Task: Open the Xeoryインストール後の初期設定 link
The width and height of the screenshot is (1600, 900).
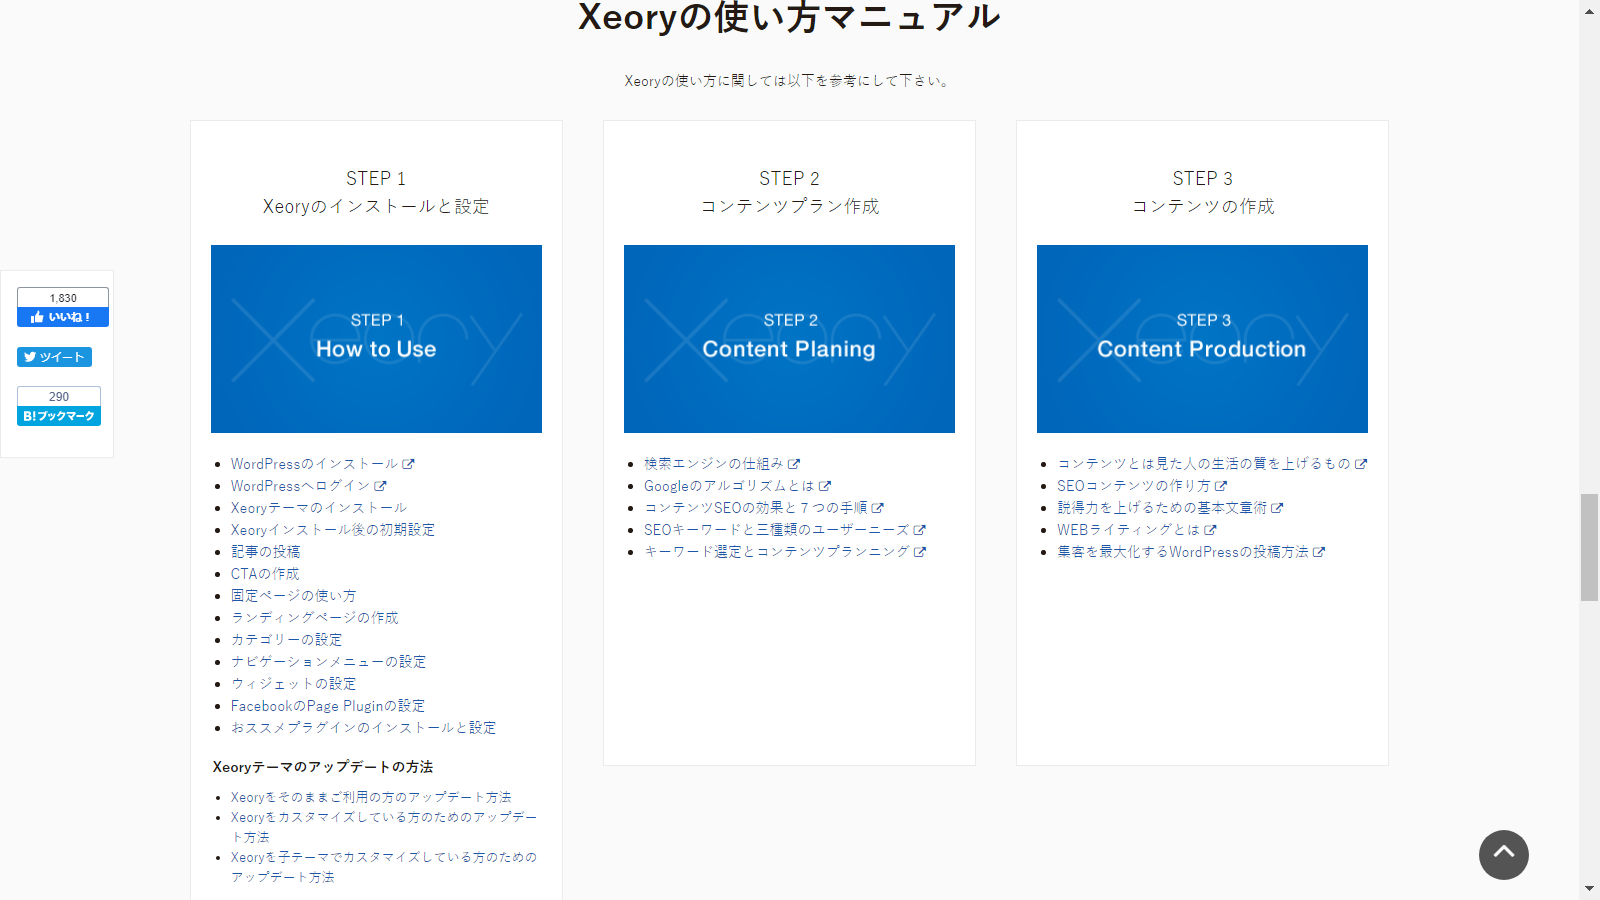Action: click(333, 530)
